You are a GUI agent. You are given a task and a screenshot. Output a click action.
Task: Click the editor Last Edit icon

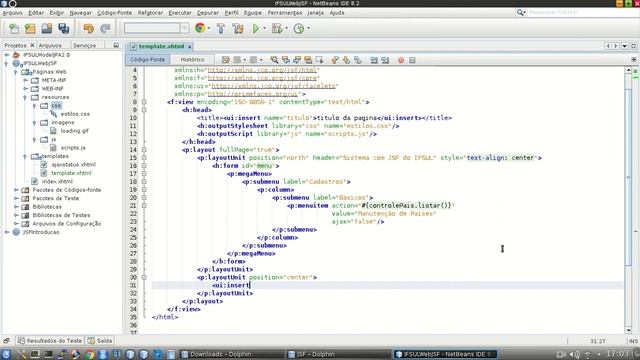[x=225, y=60]
